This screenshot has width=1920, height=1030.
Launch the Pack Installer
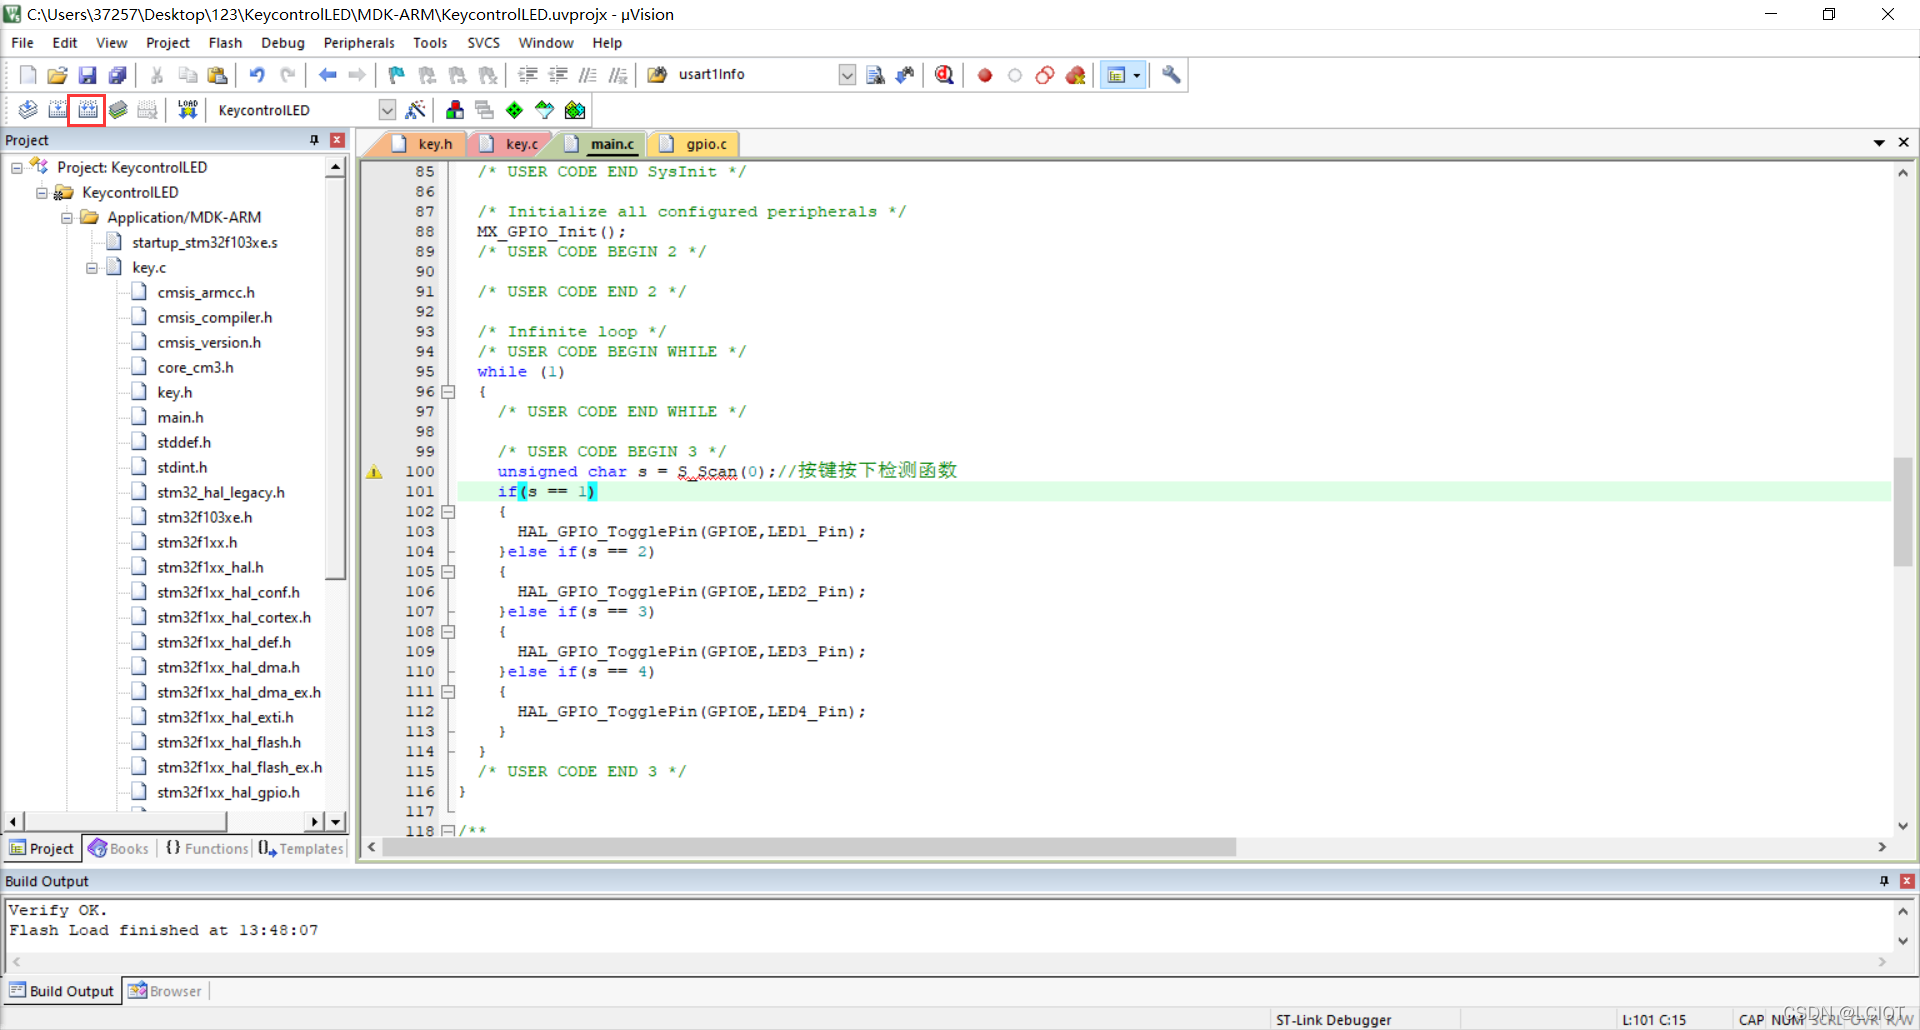pyautogui.click(x=575, y=110)
